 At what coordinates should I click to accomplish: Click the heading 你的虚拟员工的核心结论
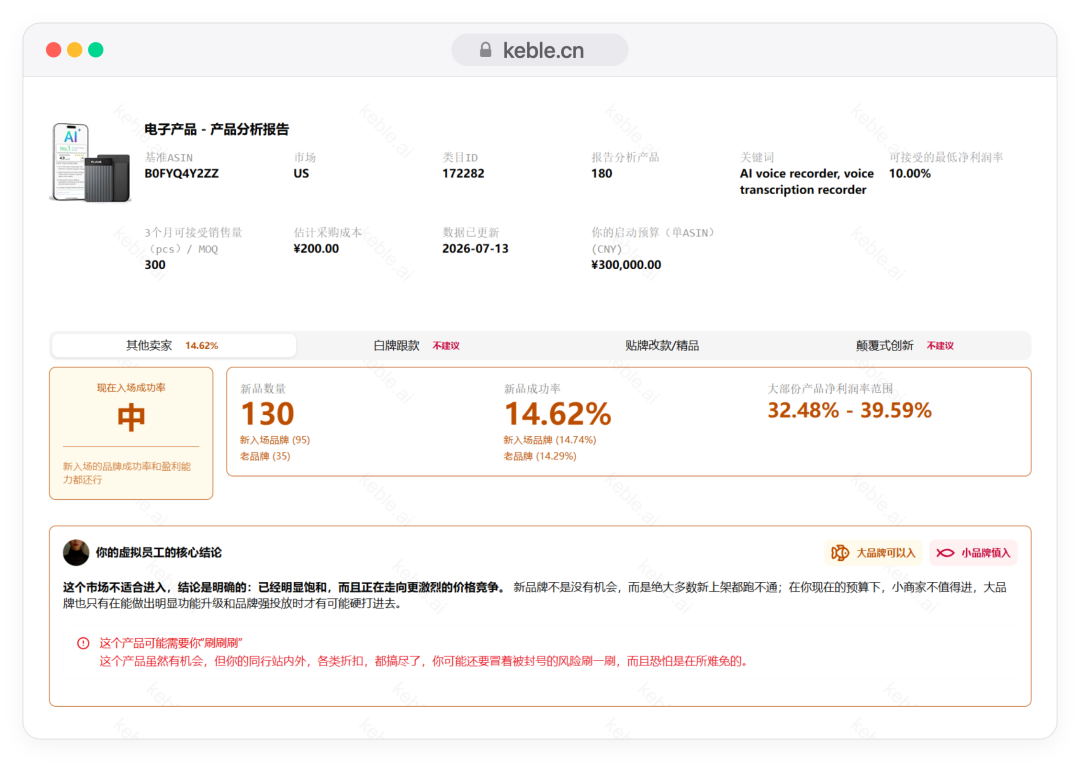158,553
